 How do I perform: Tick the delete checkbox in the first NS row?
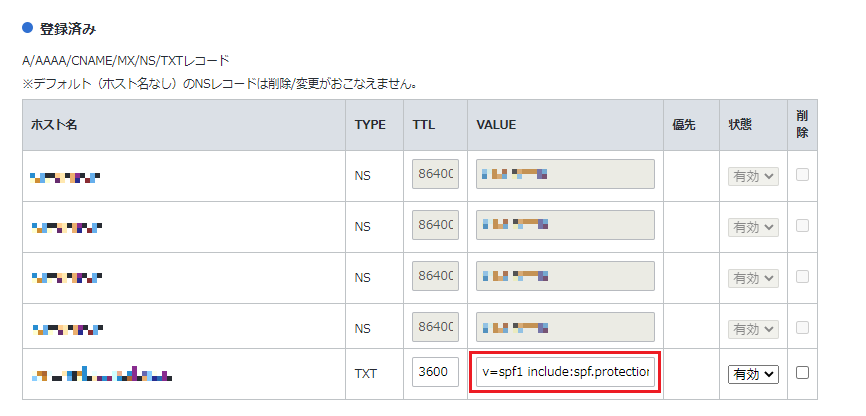(x=802, y=175)
